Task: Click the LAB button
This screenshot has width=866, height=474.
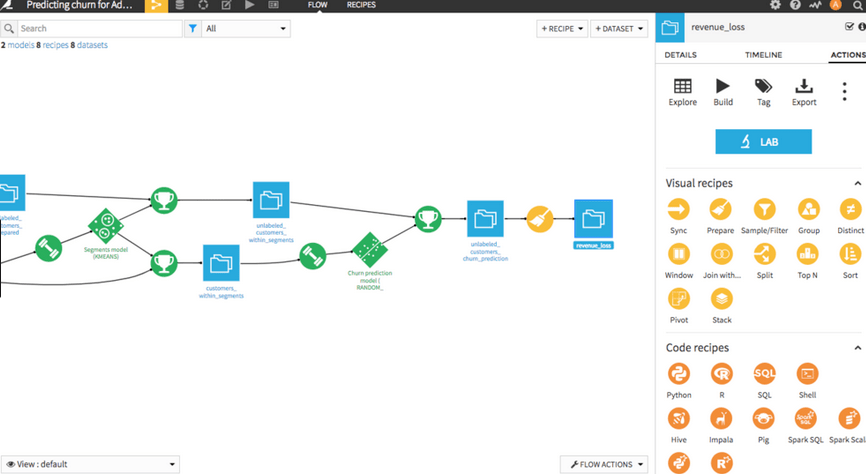Action: 763,142
